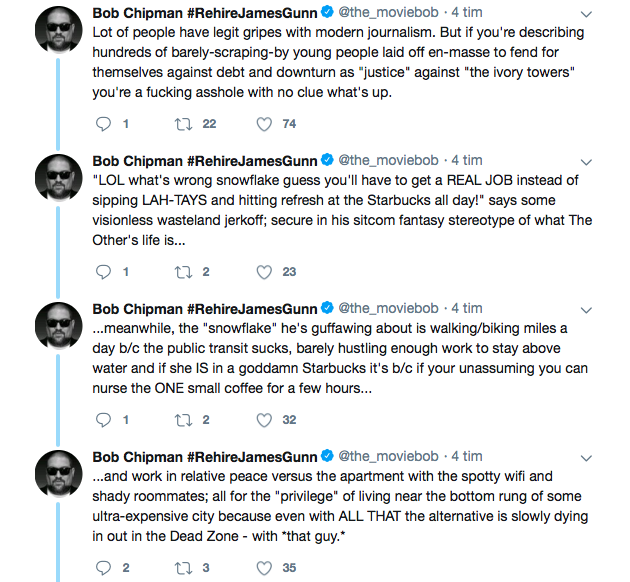
Task: Retweet the tweet with 22 retweets
Action: [x=183, y=124]
